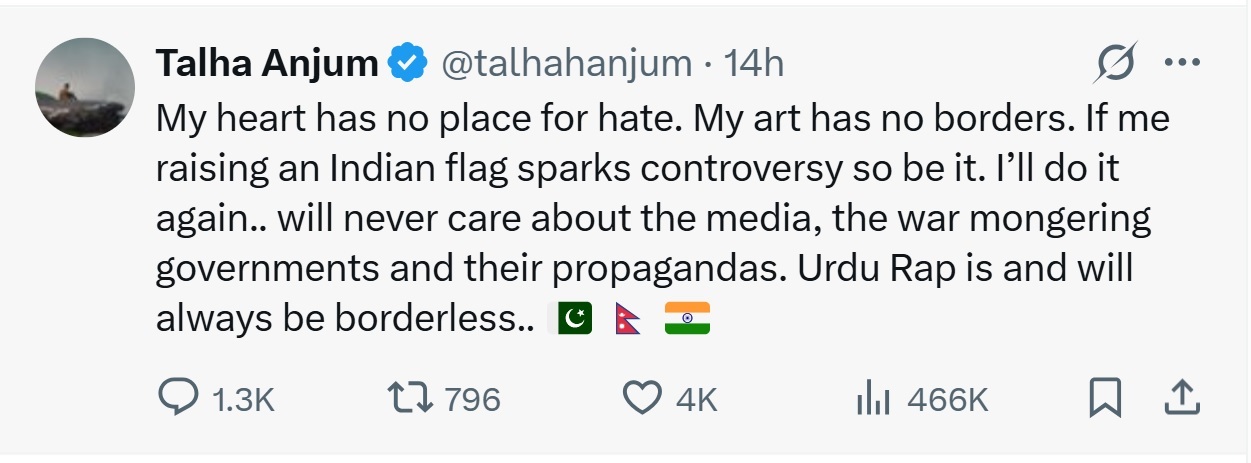1251x463 pixels.
Task: Like the tweet with the heart icon
Action: click(x=640, y=399)
